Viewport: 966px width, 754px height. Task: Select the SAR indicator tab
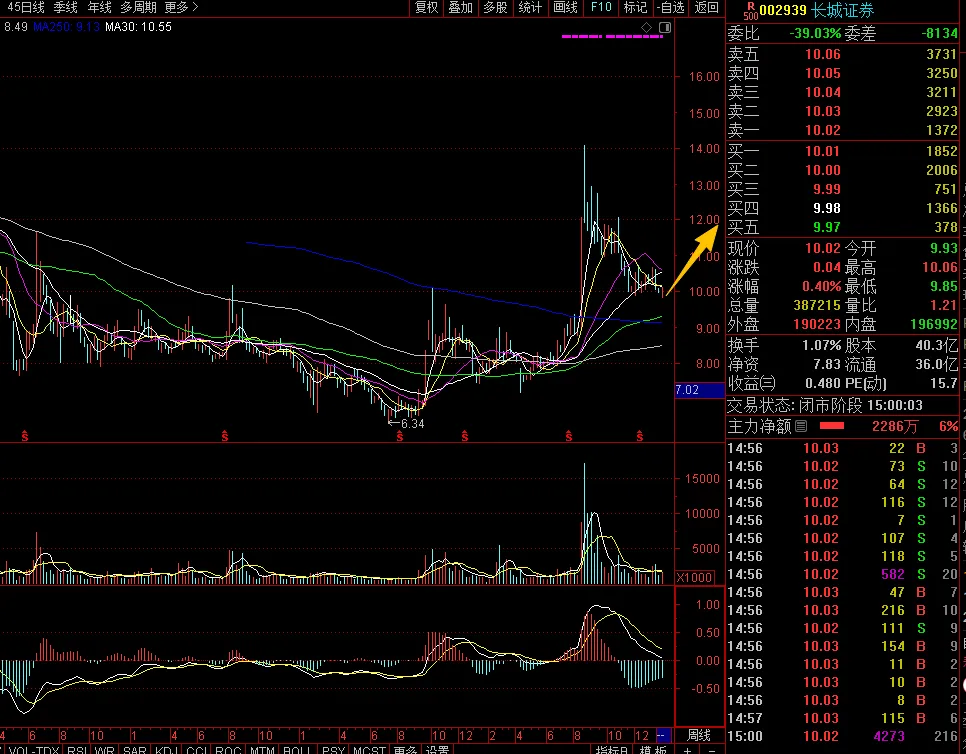point(135,750)
